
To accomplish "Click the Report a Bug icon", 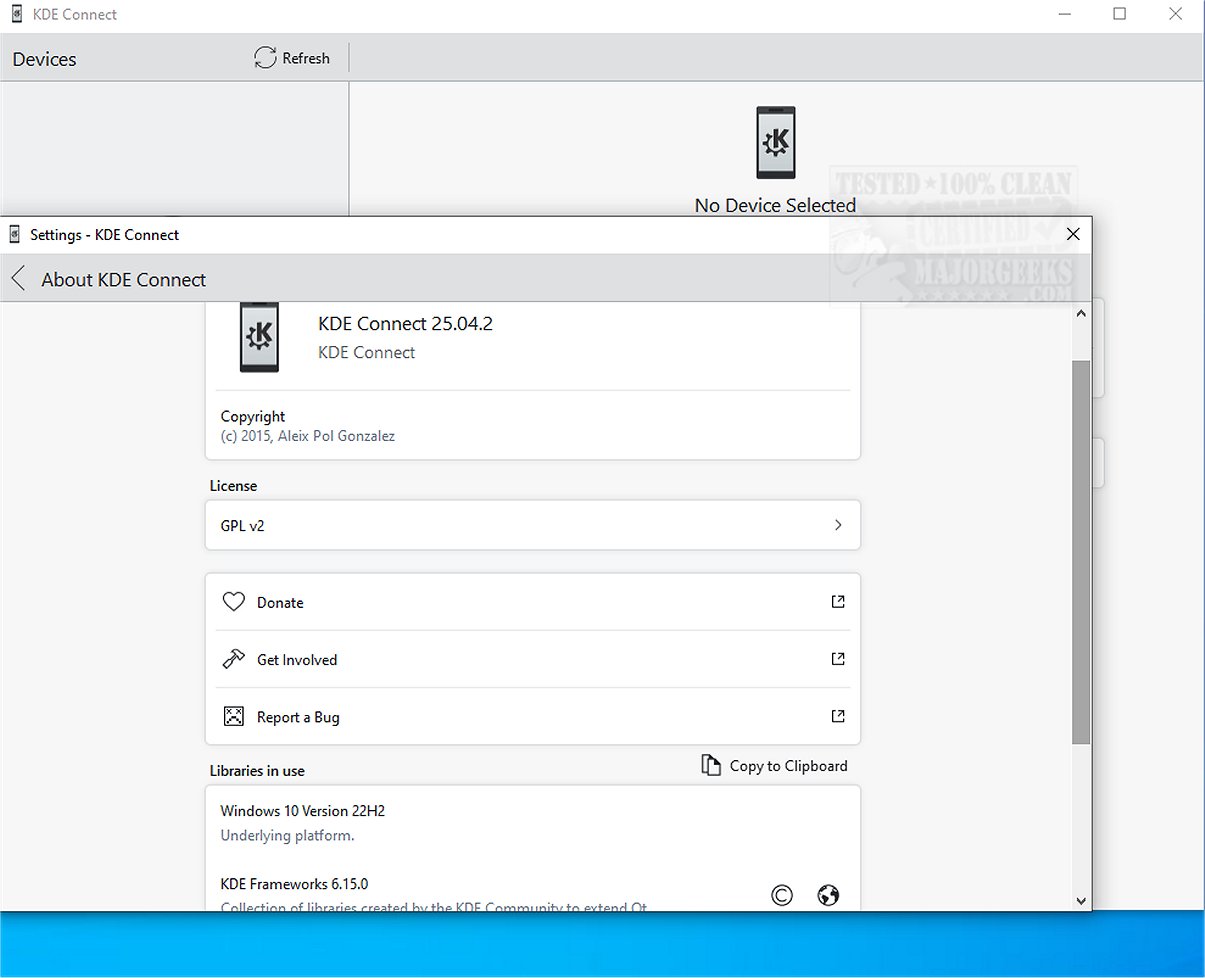I will [x=233, y=716].
